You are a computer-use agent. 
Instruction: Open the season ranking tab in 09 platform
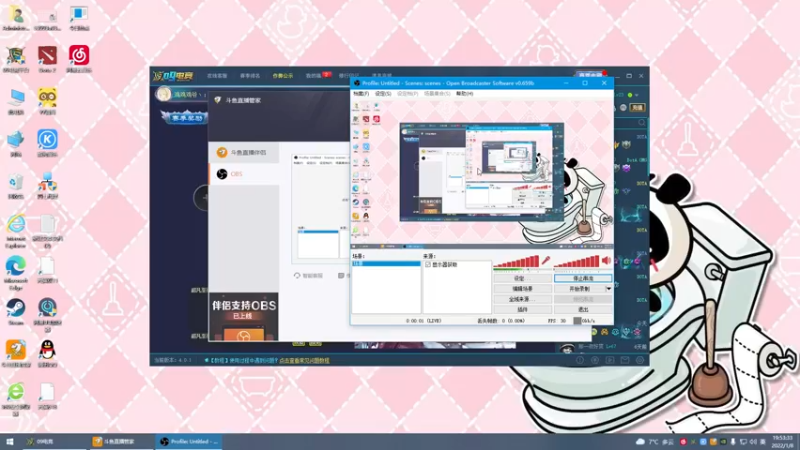pyautogui.click(x=250, y=76)
